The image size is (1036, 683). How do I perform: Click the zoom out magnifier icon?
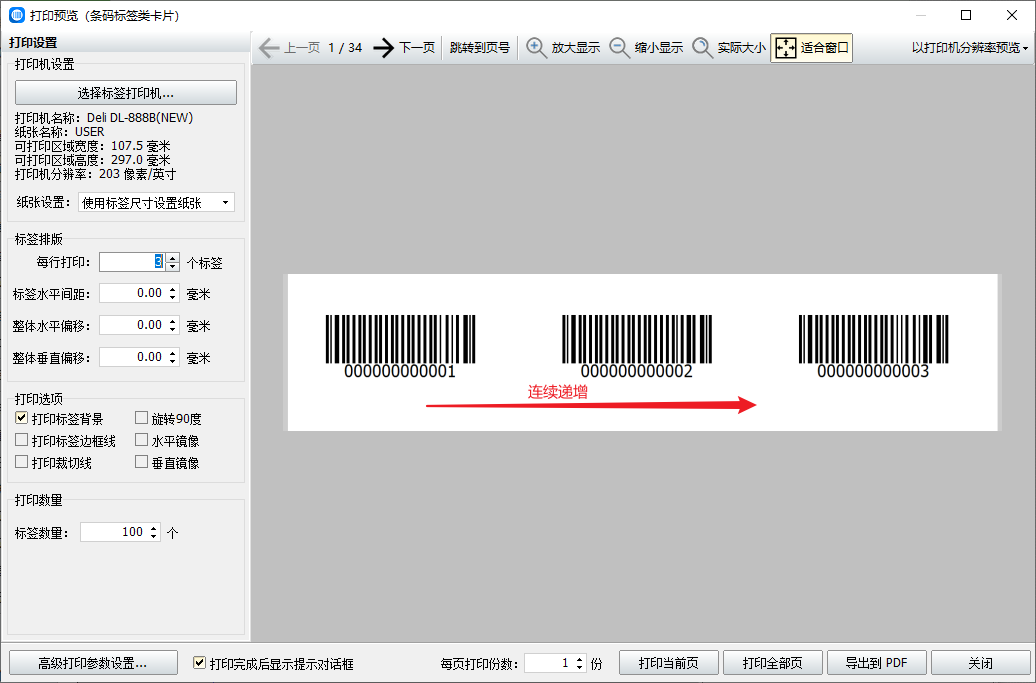point(619,48)
